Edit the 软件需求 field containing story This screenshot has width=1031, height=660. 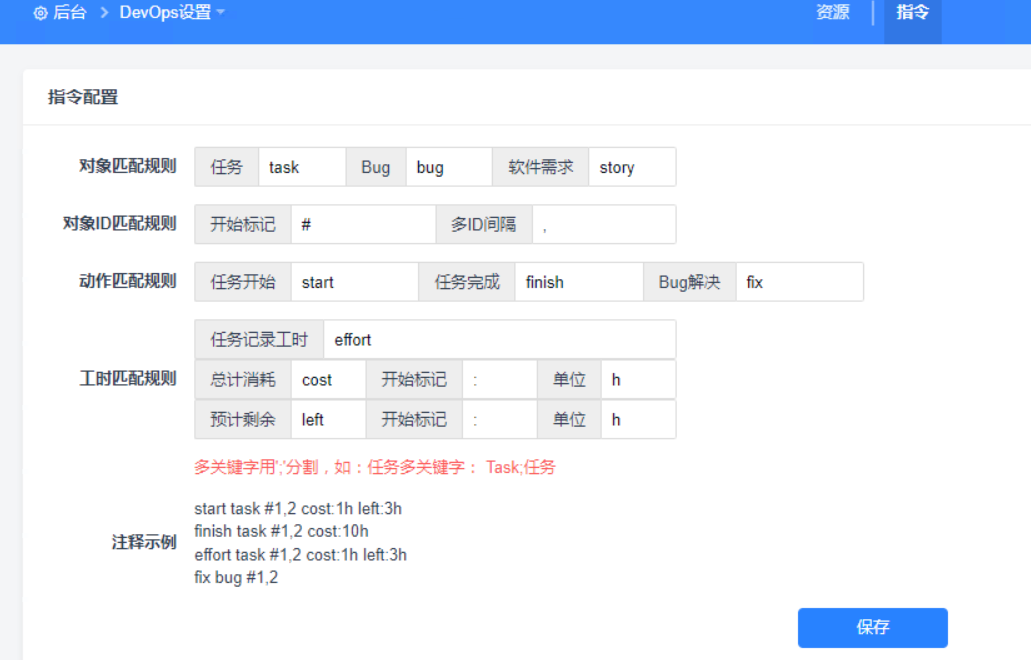[632, 167]
